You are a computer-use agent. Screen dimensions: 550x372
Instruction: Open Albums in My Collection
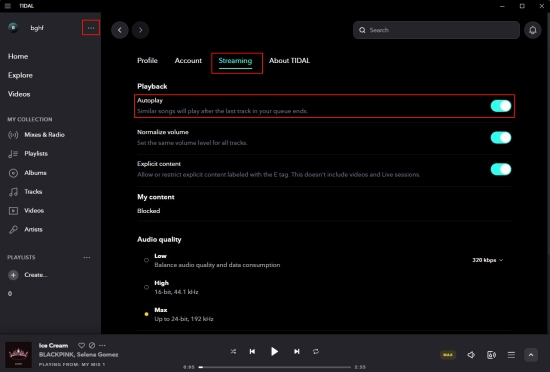click(x=27, y=173)
